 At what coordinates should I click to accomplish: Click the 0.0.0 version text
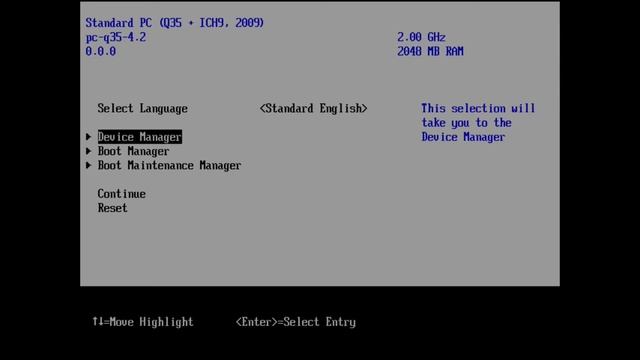100,51
